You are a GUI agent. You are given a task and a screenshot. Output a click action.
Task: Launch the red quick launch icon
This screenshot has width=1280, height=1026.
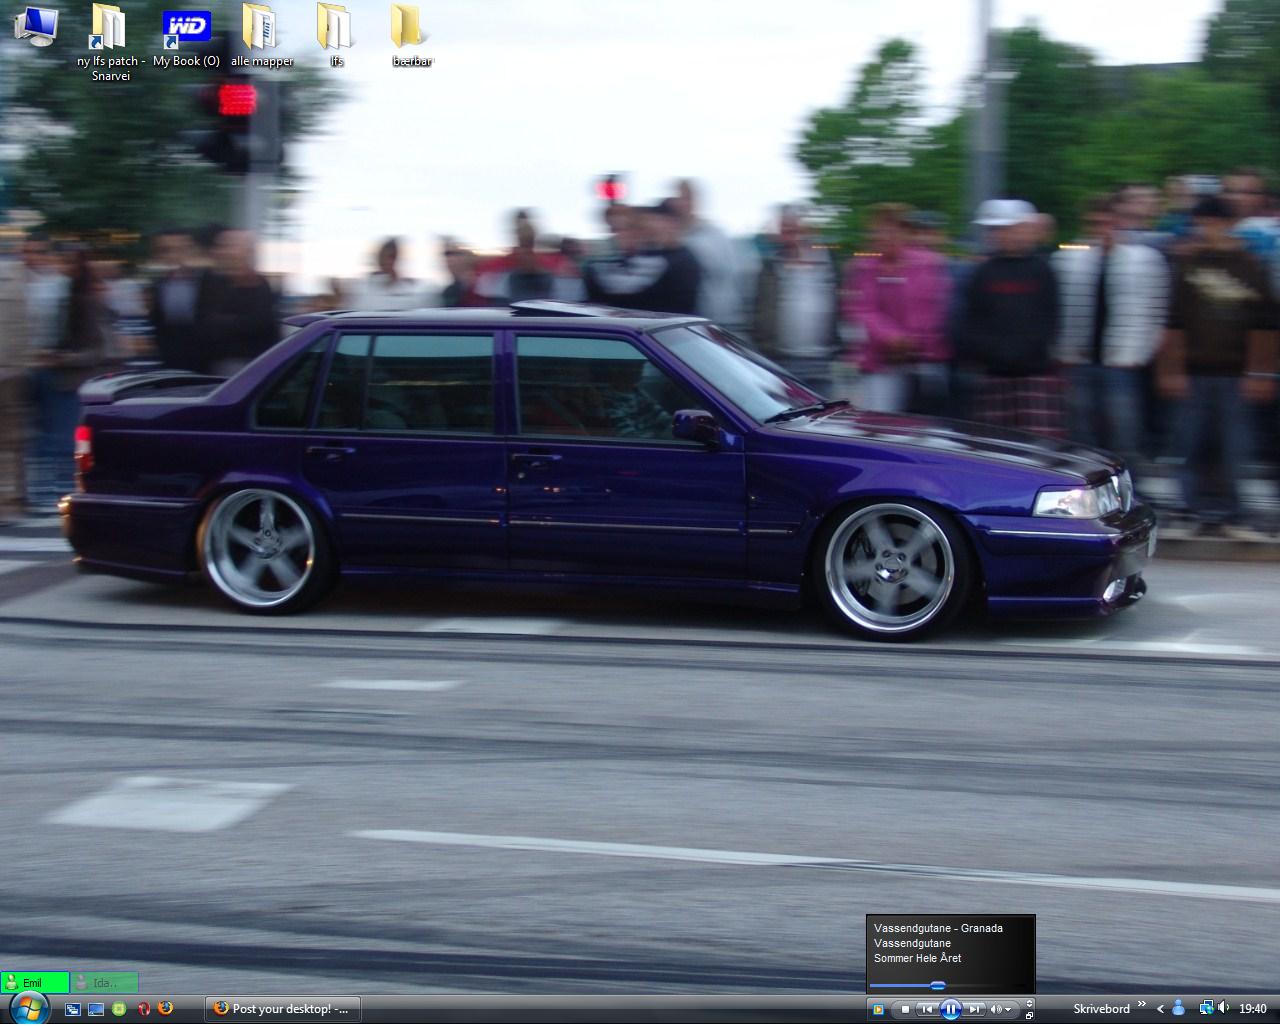click(x=143, y=1010)
